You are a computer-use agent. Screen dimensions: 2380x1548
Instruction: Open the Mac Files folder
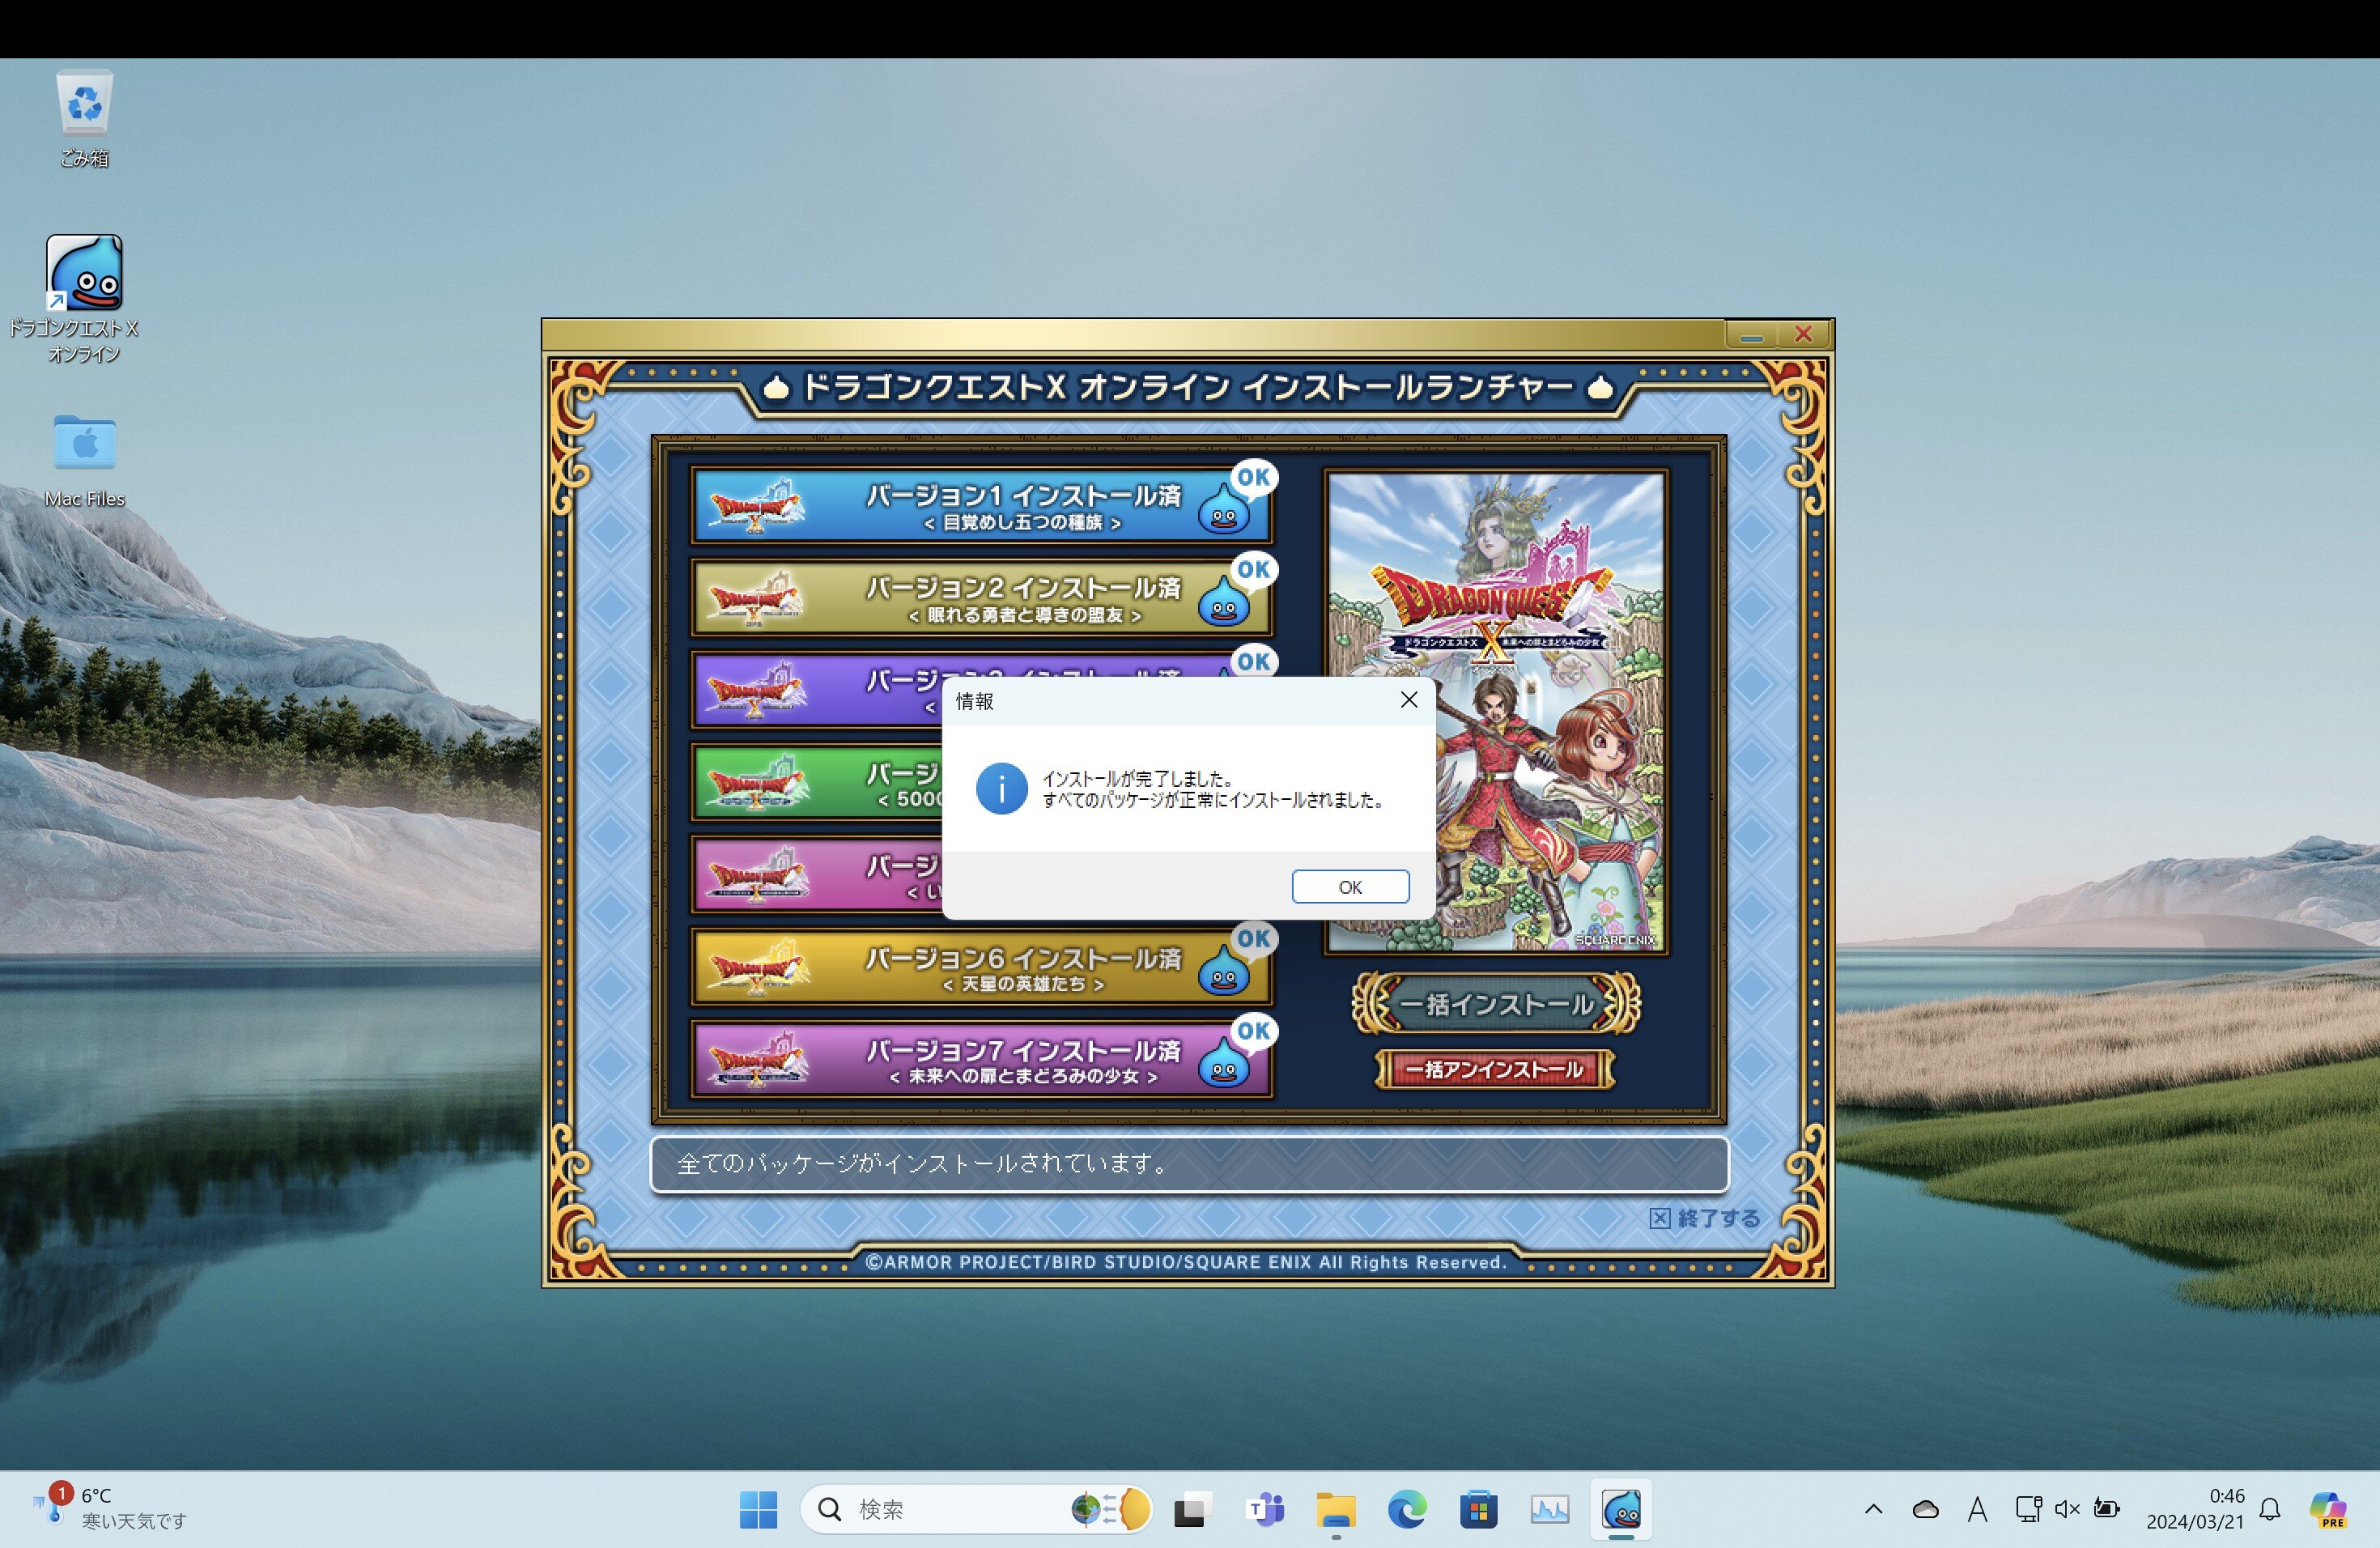click(x=84, y=460)
